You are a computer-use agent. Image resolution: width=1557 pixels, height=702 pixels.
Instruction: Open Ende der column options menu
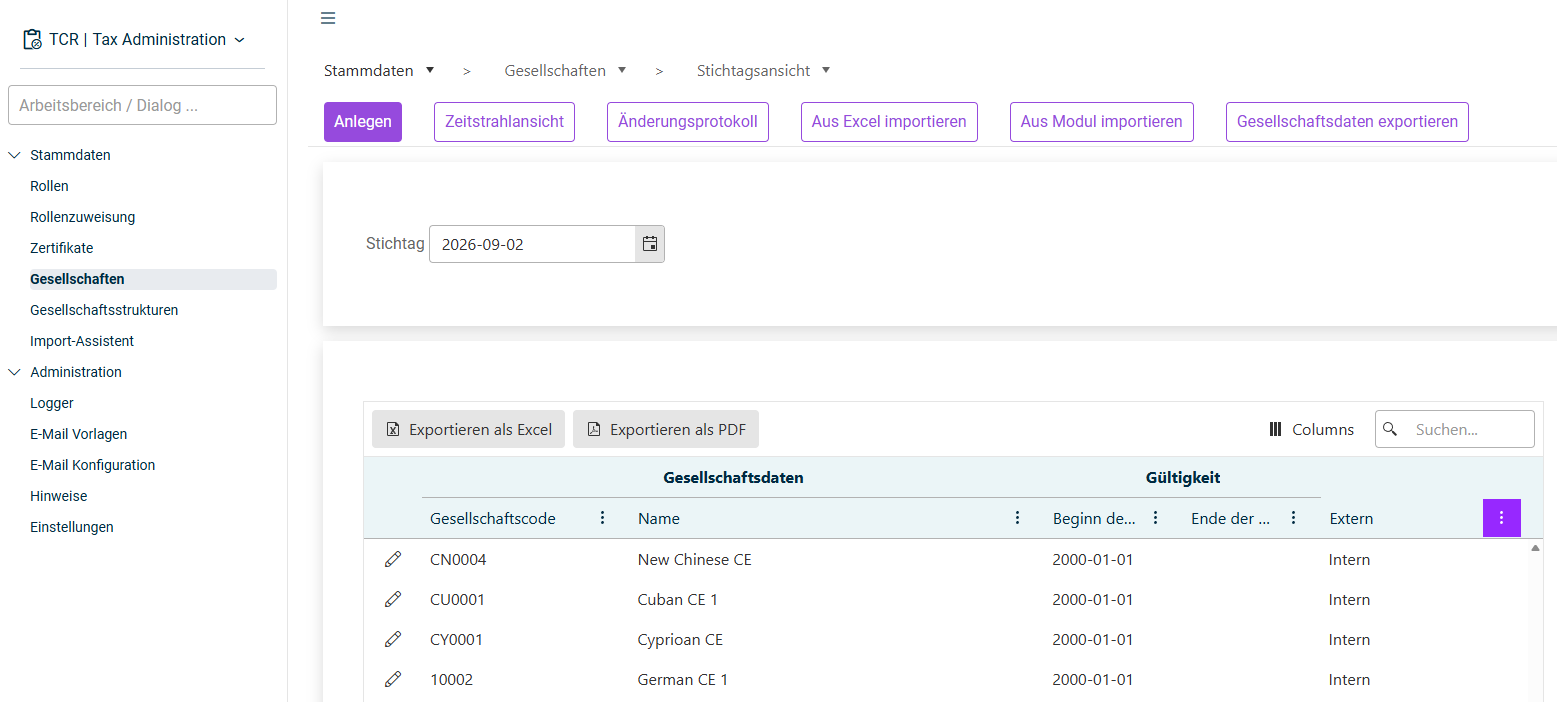click(x=1293, y=518)
